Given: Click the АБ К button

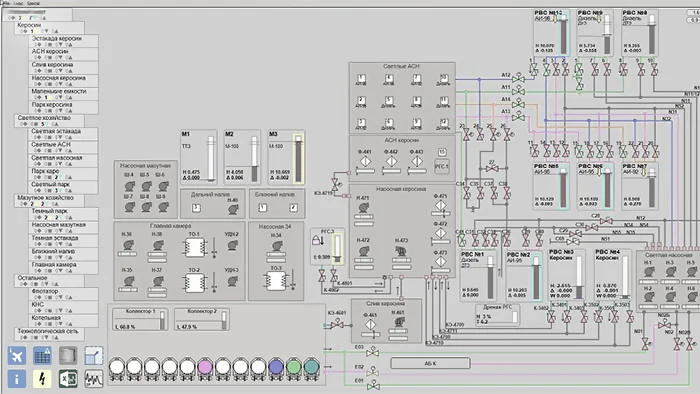Looking at the screenshot, I should click(430, 363).
